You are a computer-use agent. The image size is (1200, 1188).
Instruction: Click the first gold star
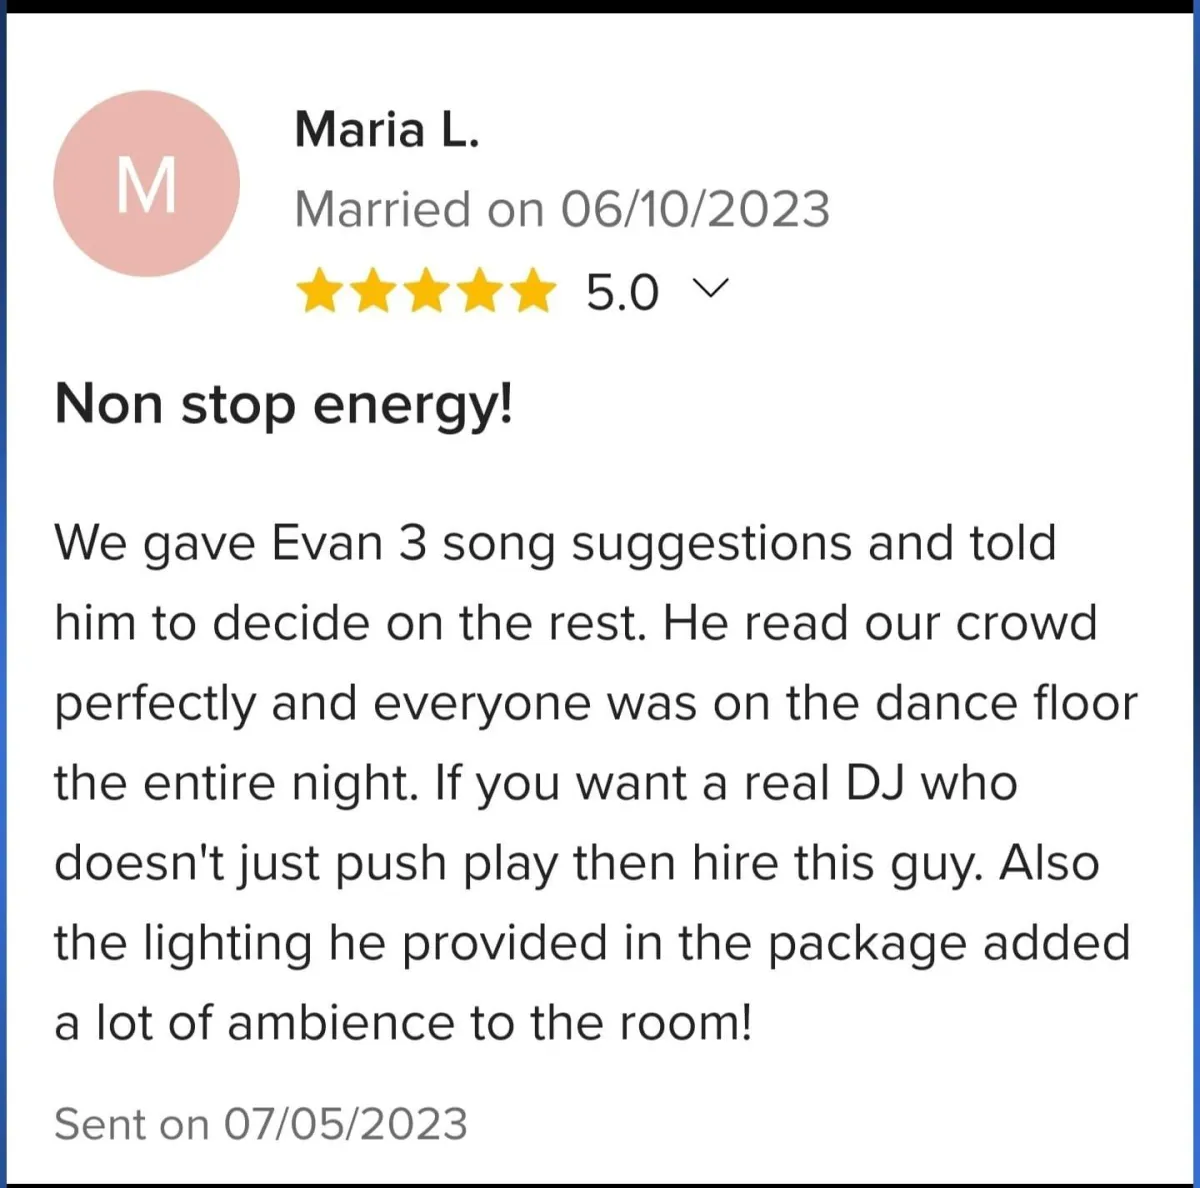pos(320,291)
